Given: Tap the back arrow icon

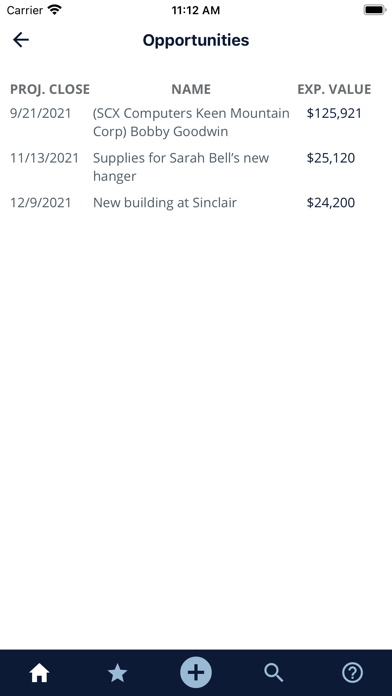Looking at the screenshot, I should (x=21, y=40).
